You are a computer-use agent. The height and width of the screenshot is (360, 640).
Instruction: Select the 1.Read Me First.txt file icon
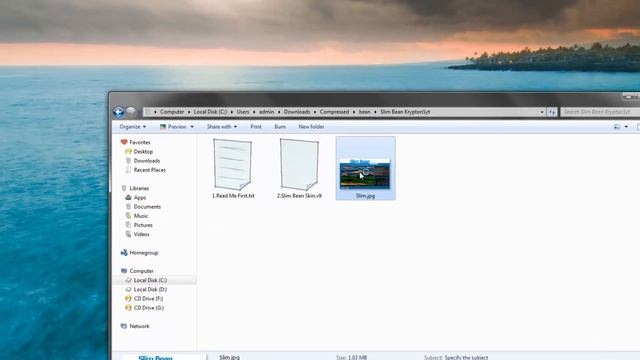click(233, 164)
